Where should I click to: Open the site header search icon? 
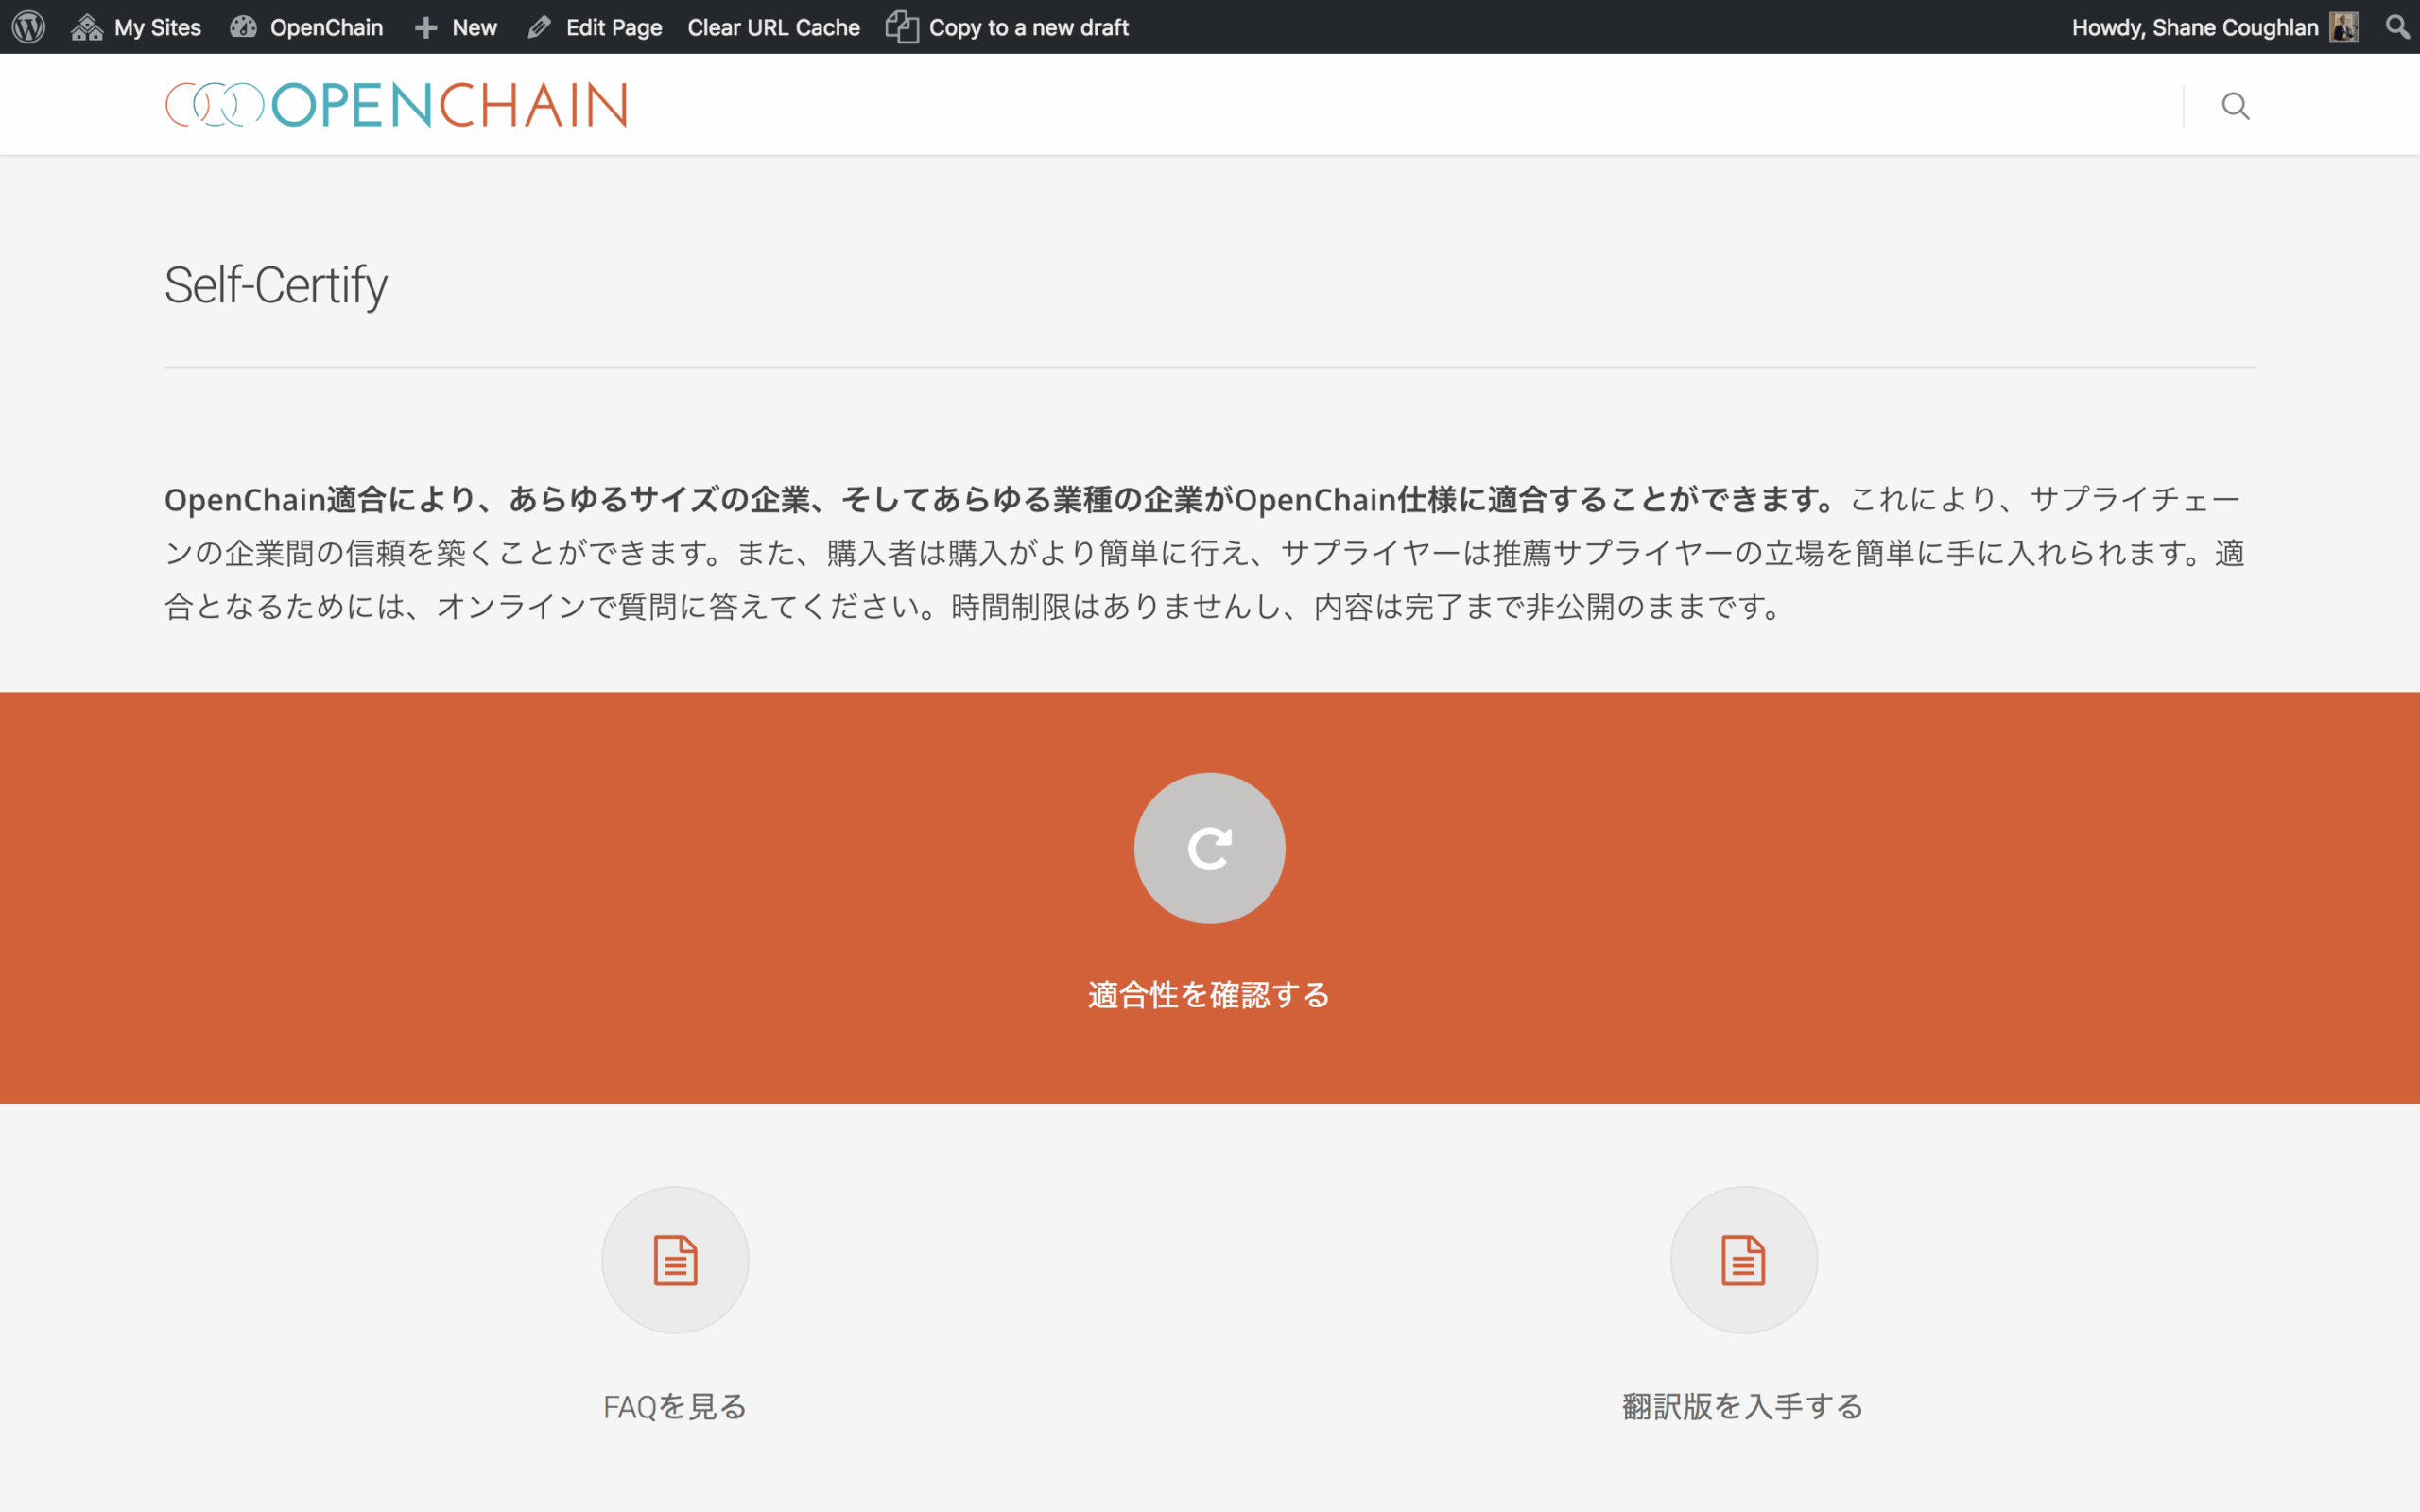[x=2235, y=105]
